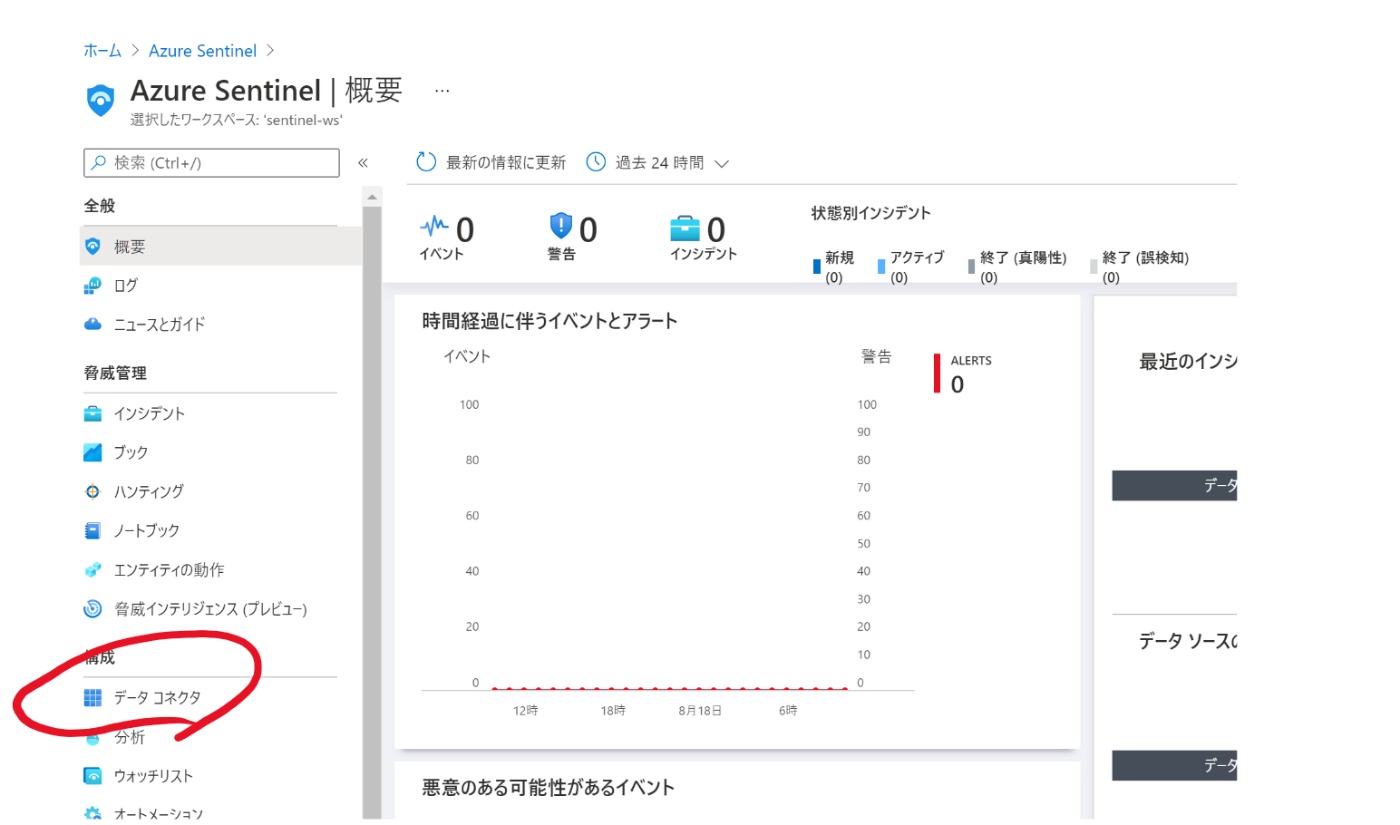Viewport: 1400px width, 825px height.
Task: Click the sidebar scrollbar up arrow
Action: pyautogui.click(x=372, y=197)
